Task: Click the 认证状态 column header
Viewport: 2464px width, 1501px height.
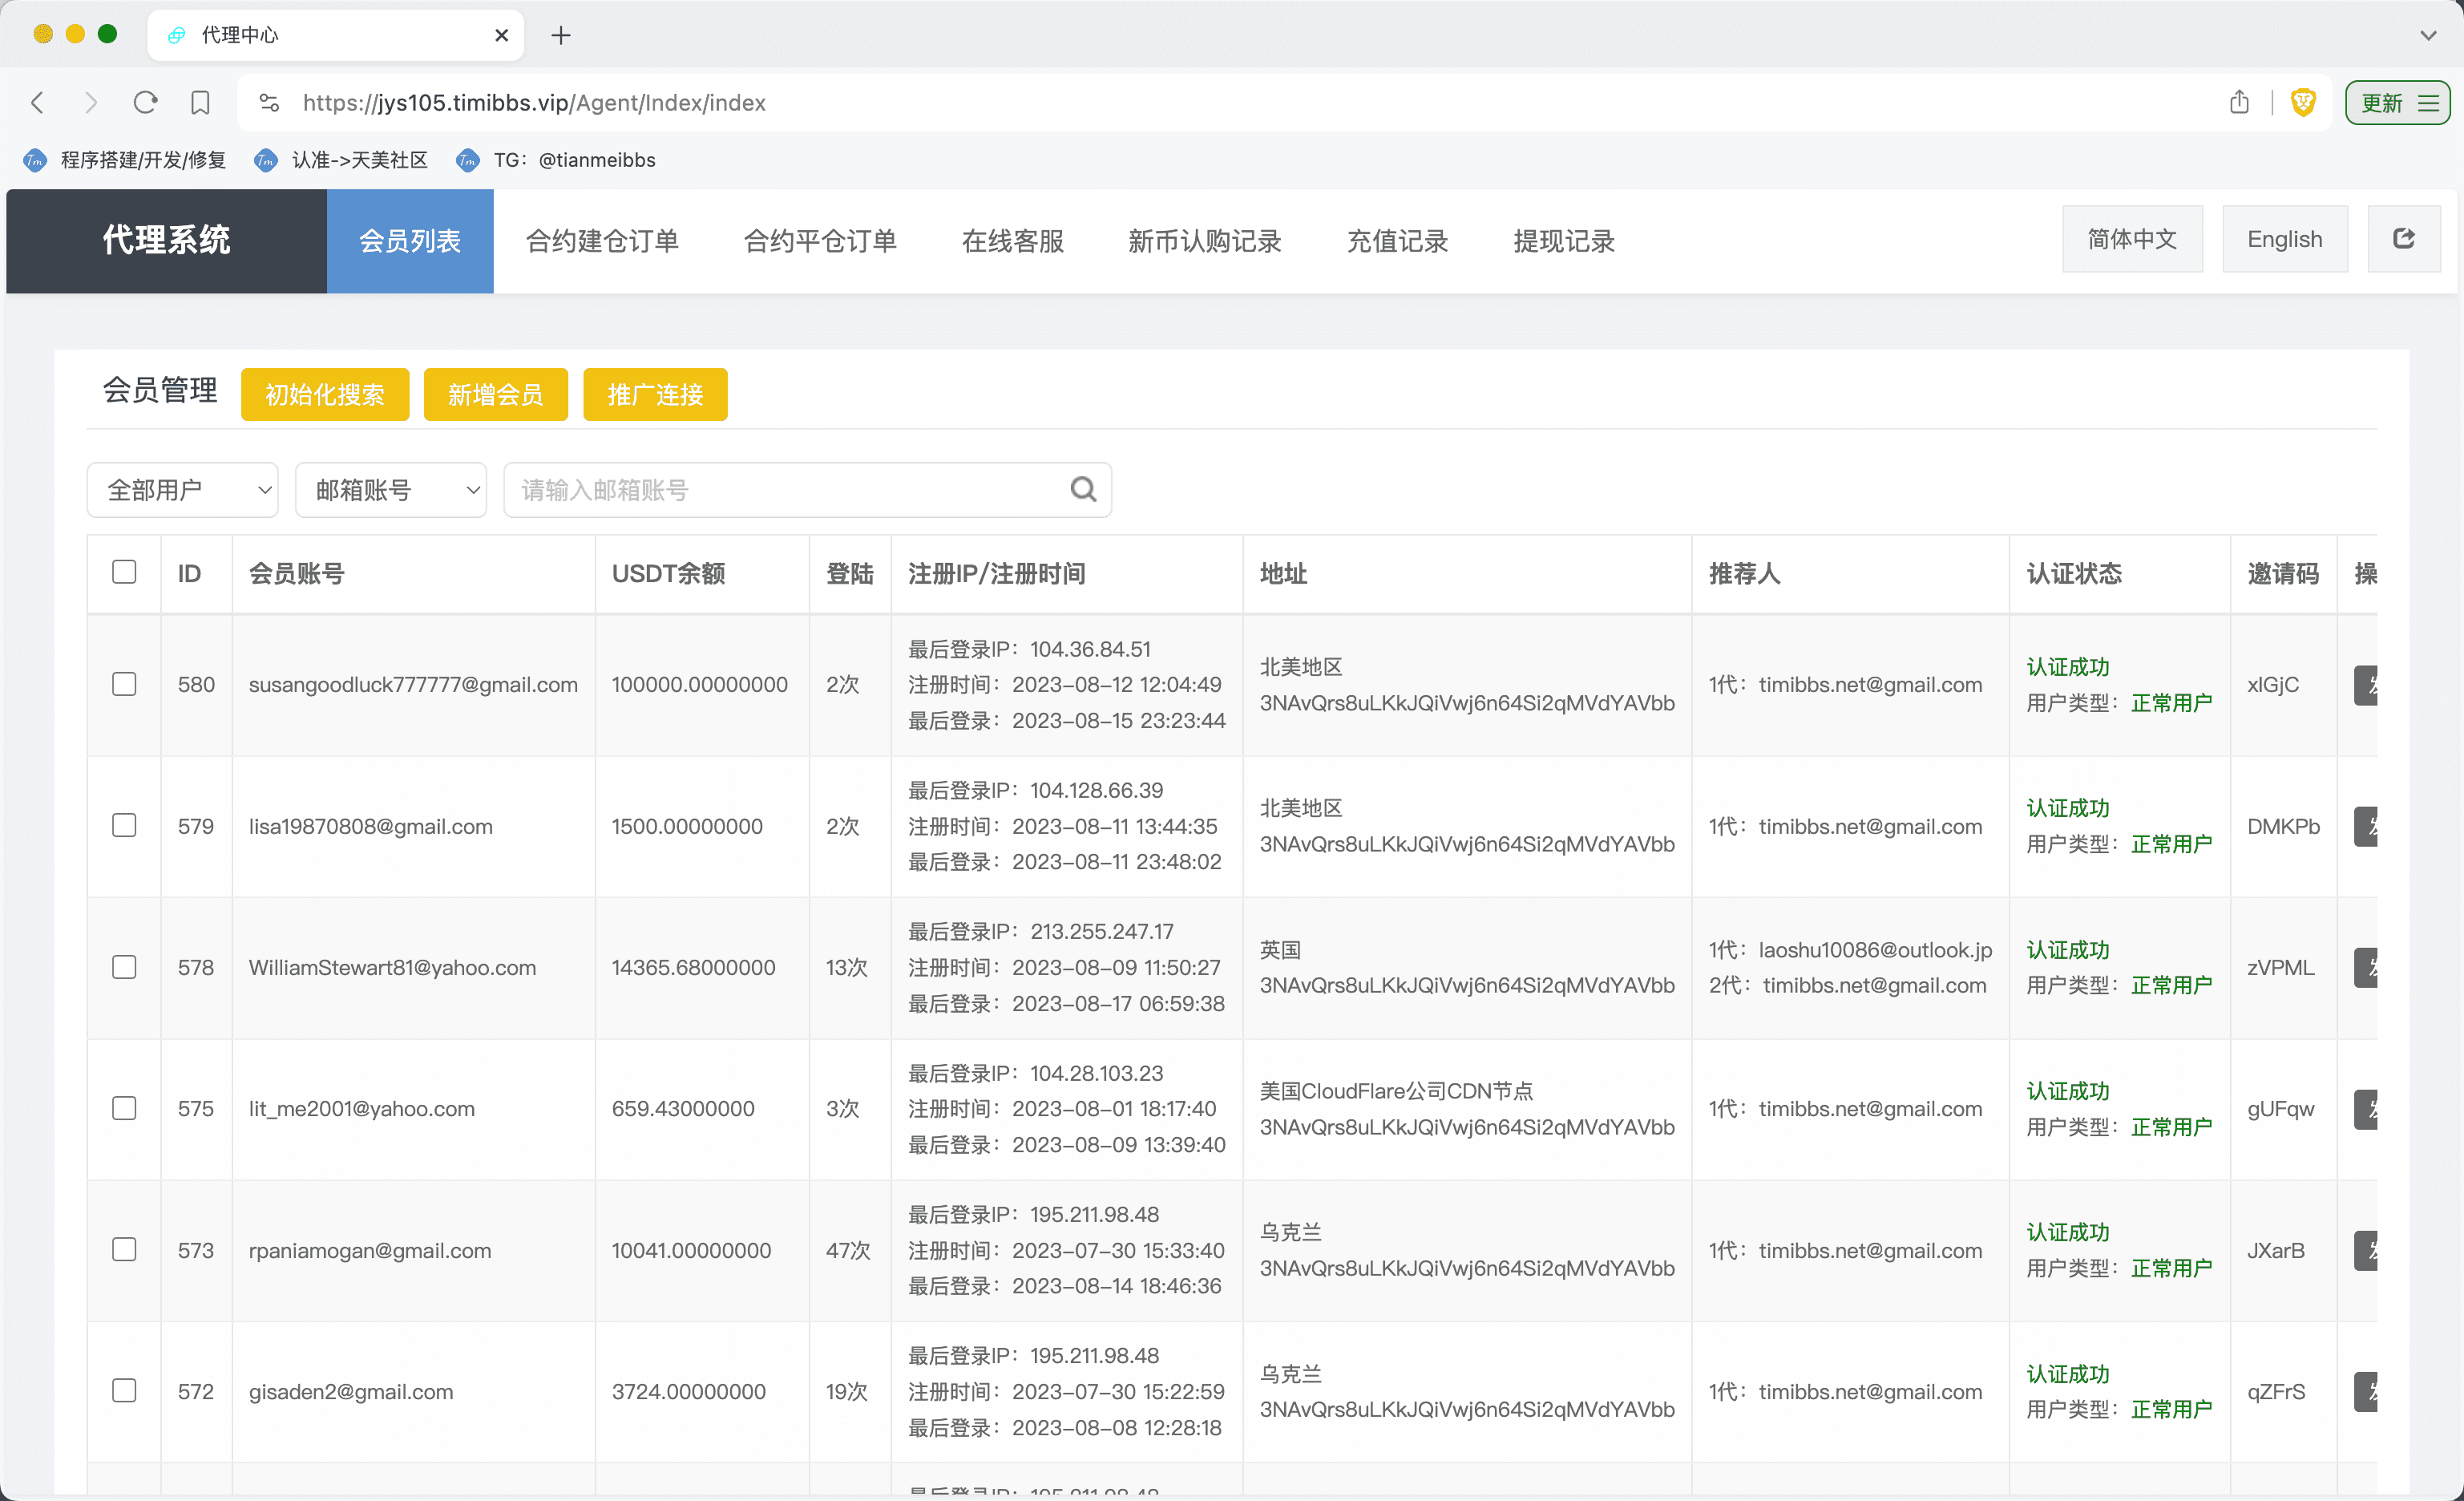Action: point(2074,573)
